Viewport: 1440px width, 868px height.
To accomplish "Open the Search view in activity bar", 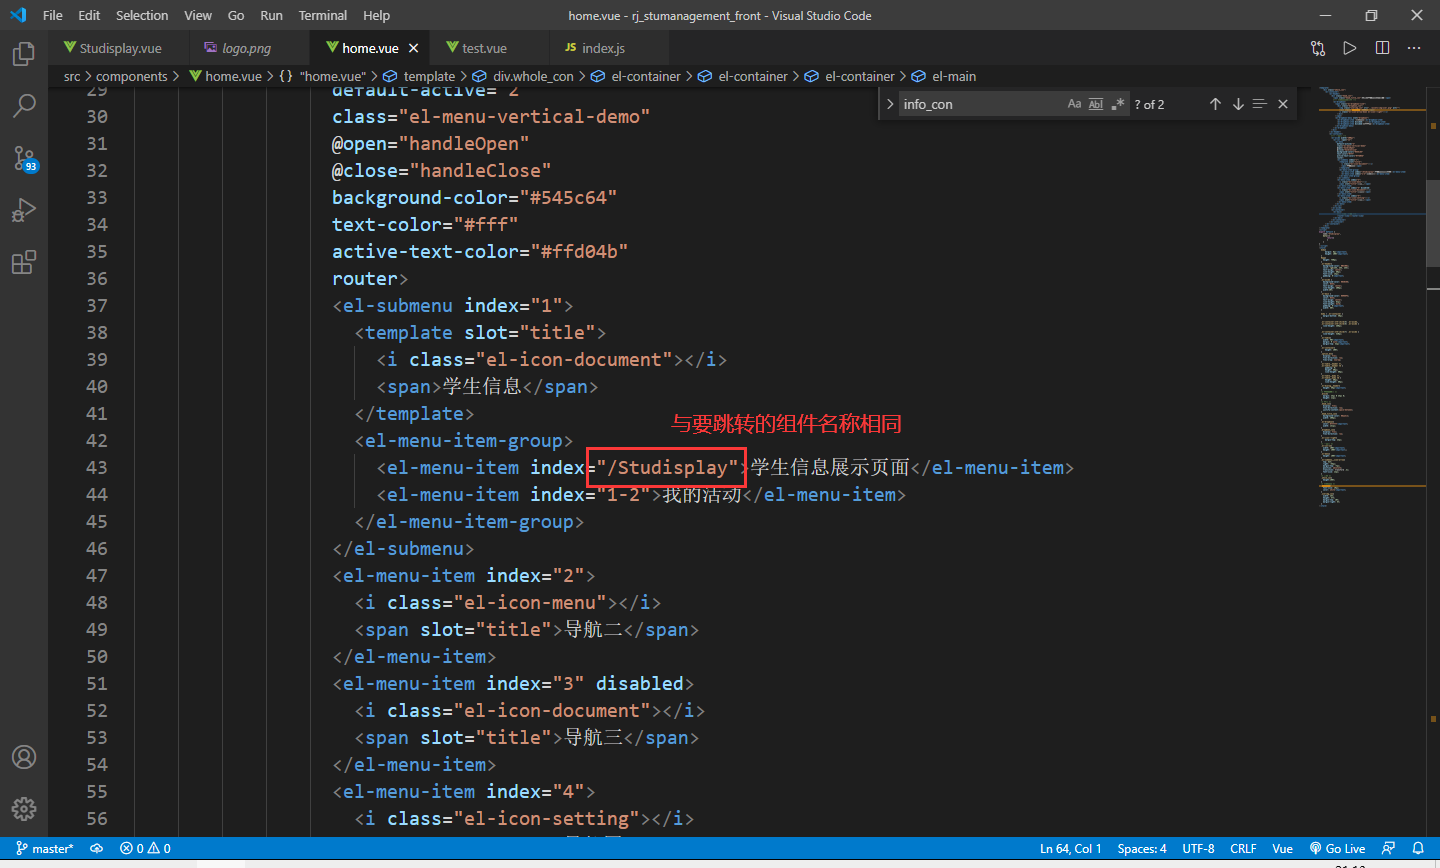I will [x=24, y=106].
